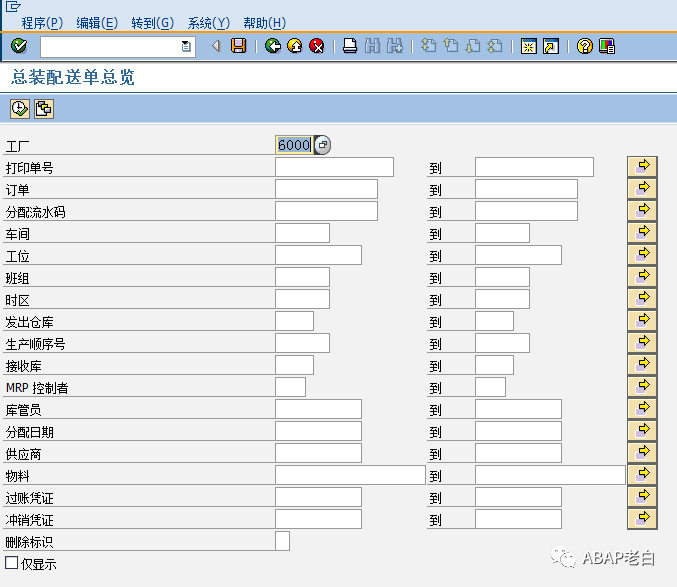Open the 转到(G) menu
The width and height of the screenshot is (677, 587).
coord(153,23)
